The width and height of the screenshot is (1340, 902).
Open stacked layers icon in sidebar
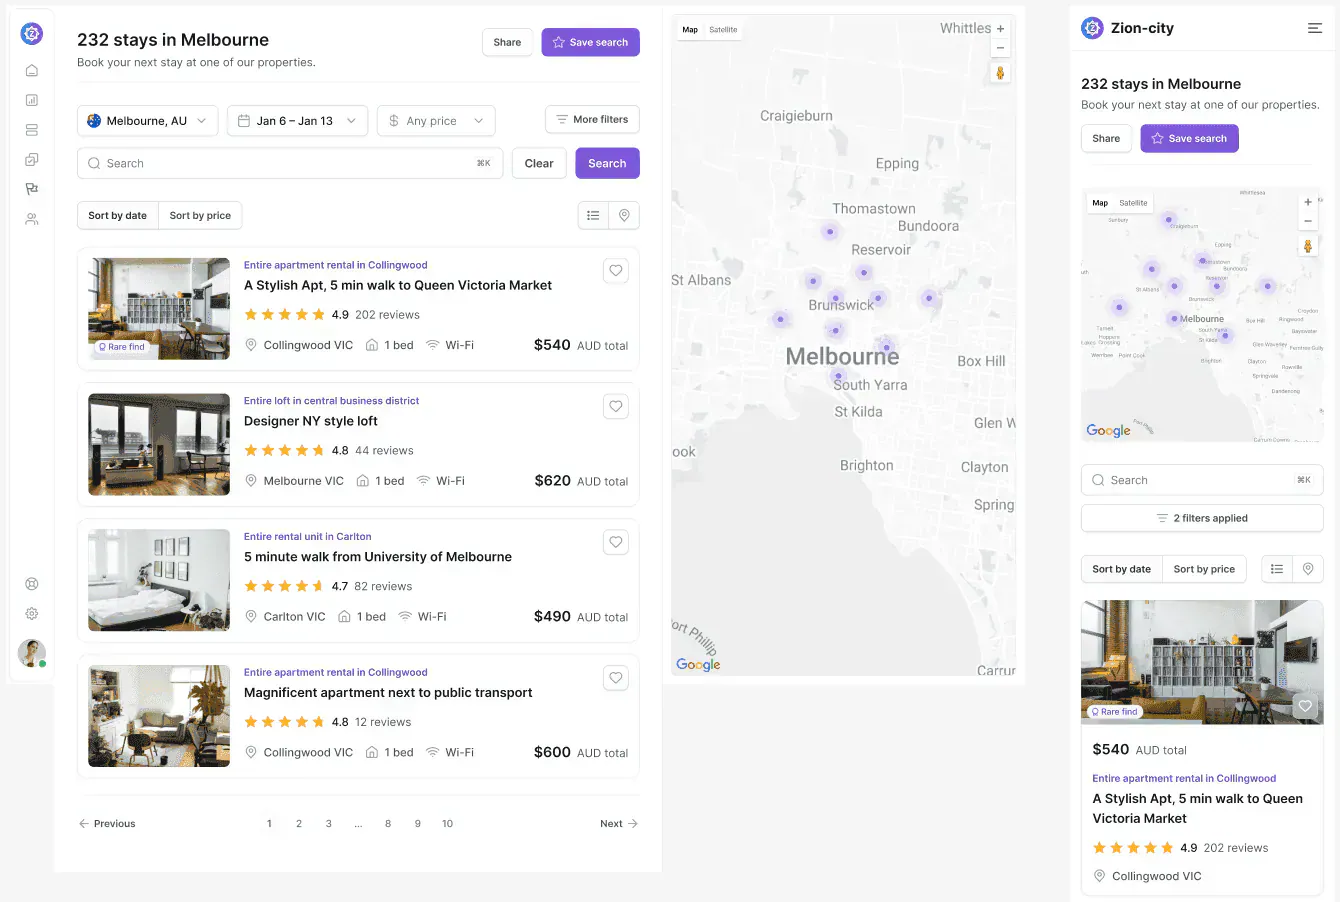pos(32,130)
